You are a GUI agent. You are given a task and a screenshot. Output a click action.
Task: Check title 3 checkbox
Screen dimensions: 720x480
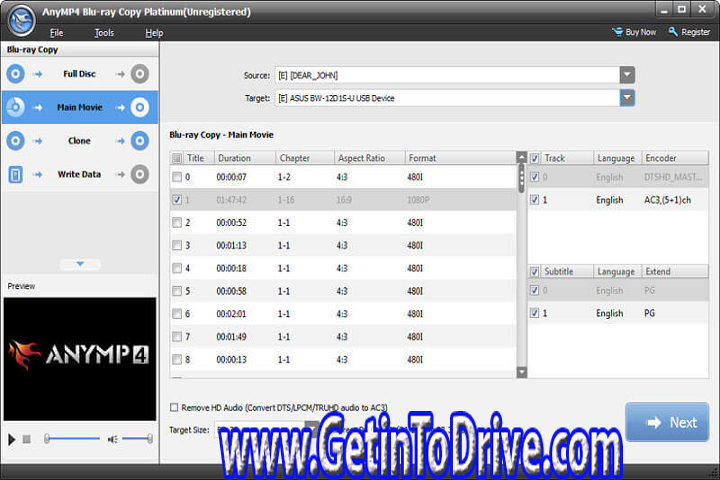[x=177, y=245]
